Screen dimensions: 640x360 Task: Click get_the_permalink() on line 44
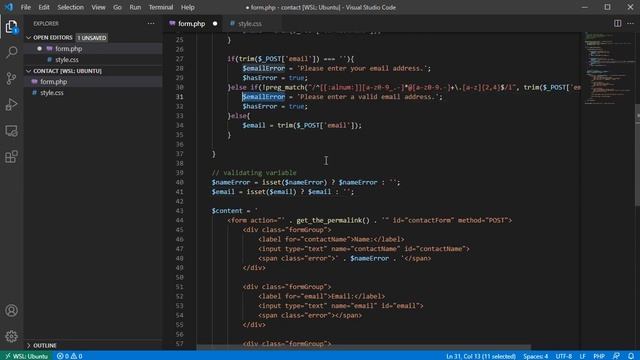[x=333, y=220]
